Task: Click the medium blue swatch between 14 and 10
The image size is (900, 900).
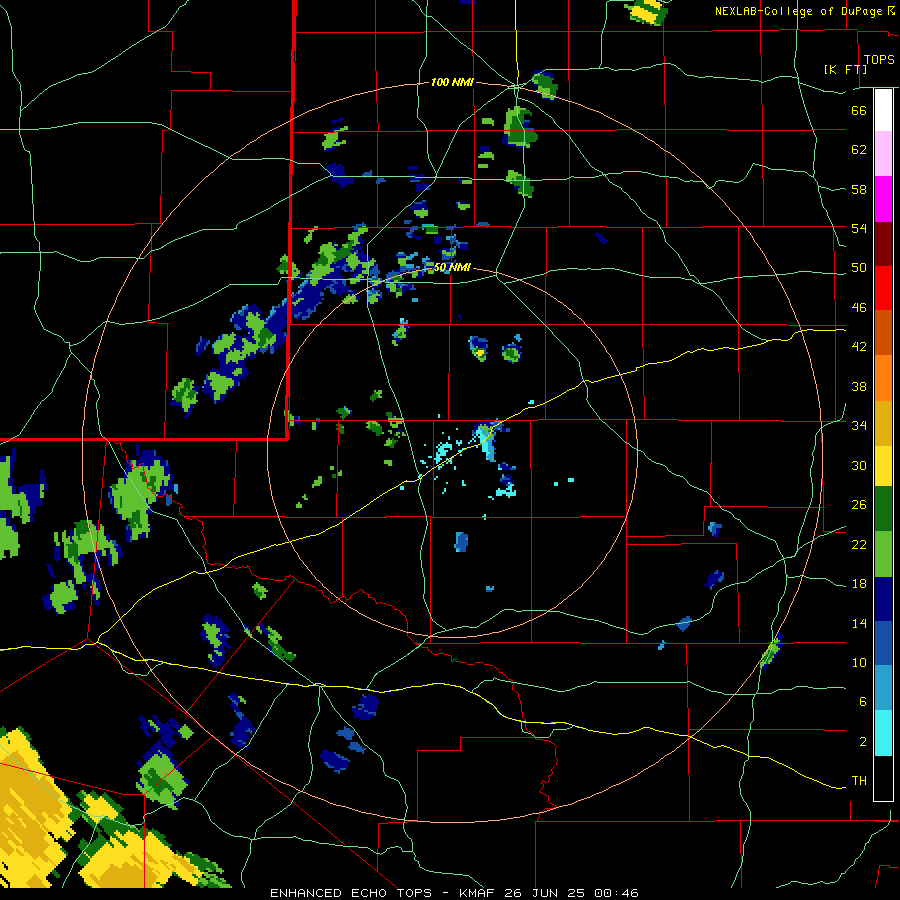Action: coord(883,643)
